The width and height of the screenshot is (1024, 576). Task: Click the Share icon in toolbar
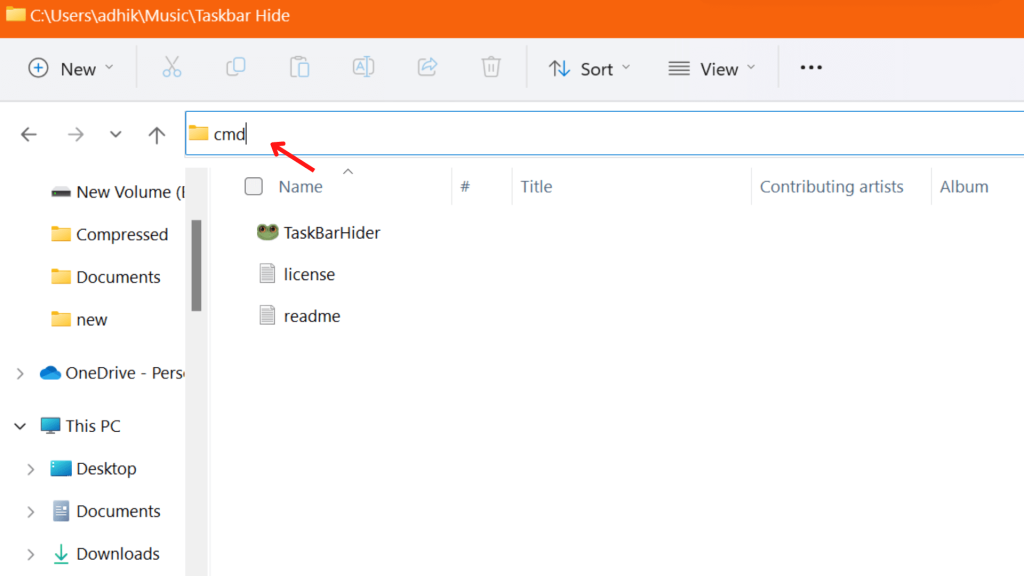tap(427, 67)
